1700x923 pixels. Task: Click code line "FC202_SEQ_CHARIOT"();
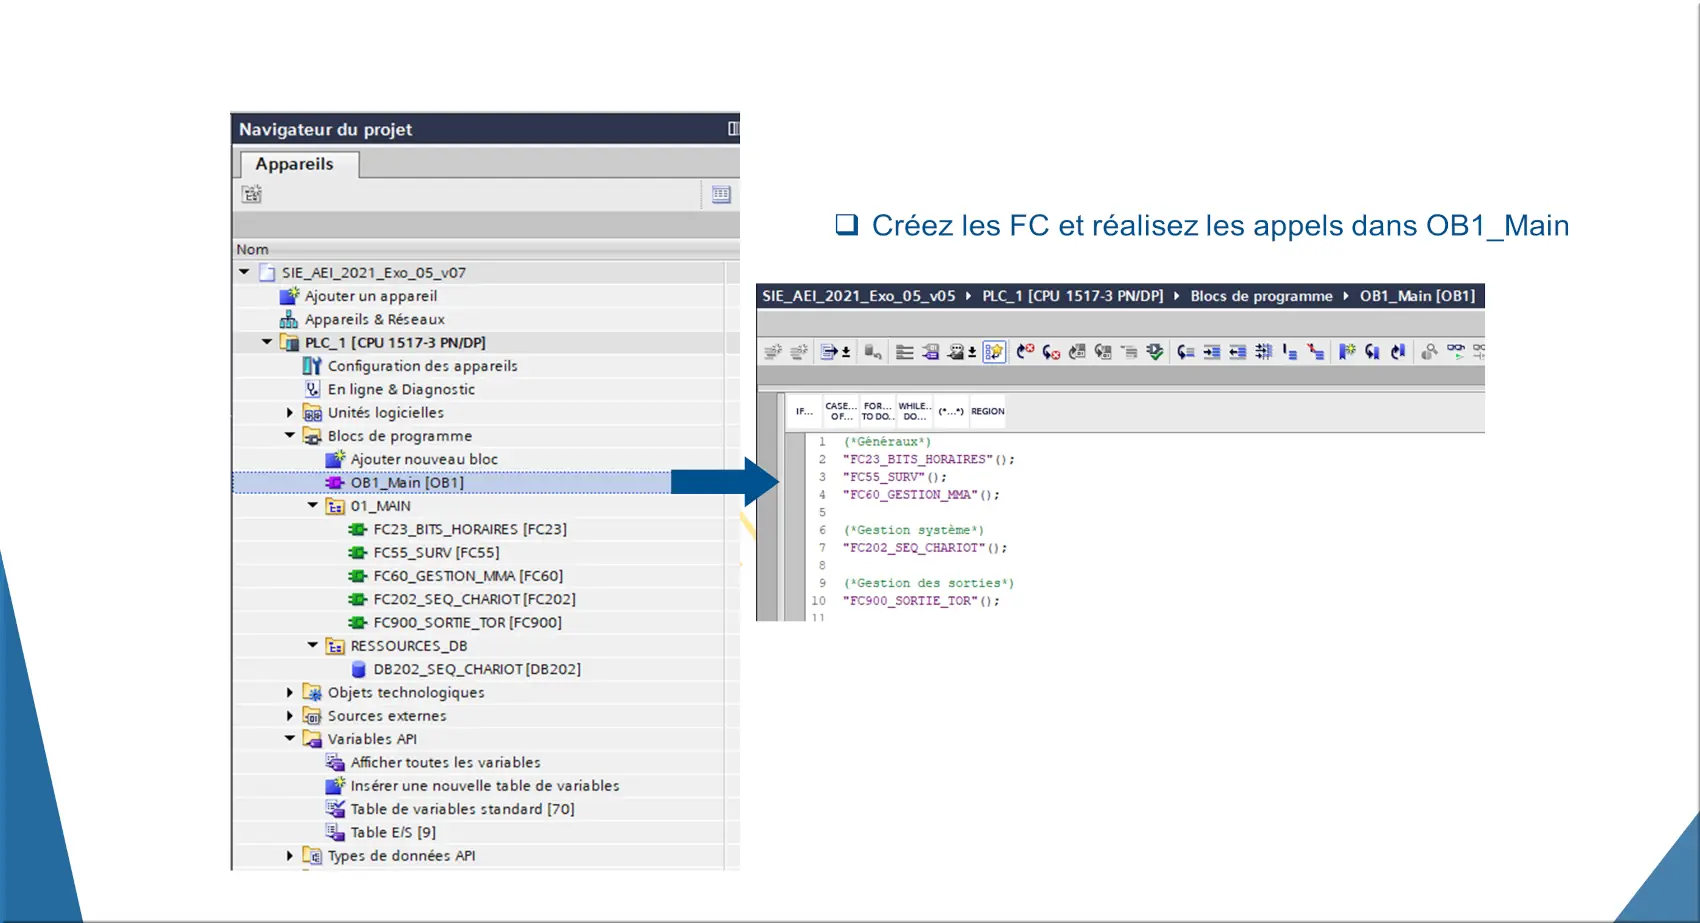925,548
